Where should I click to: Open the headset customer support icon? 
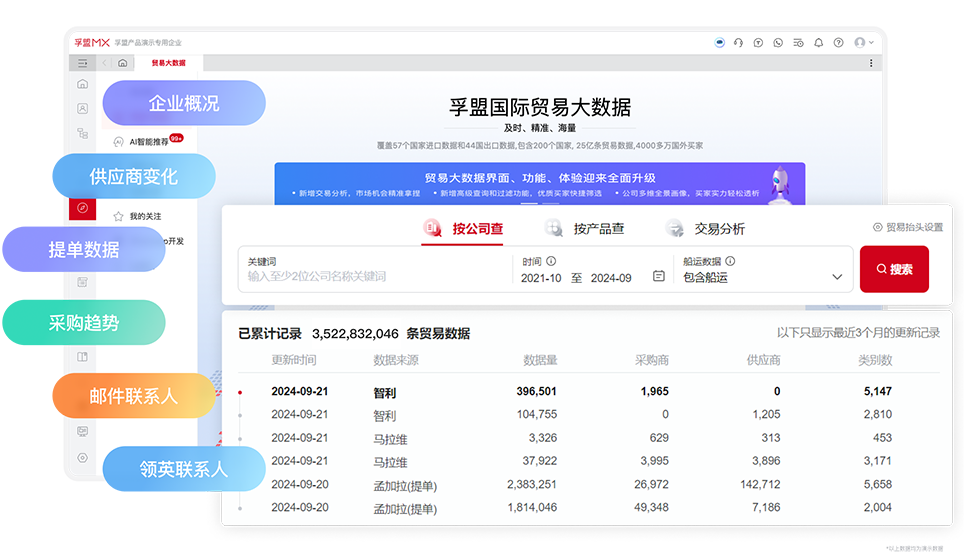pos(738,43)
